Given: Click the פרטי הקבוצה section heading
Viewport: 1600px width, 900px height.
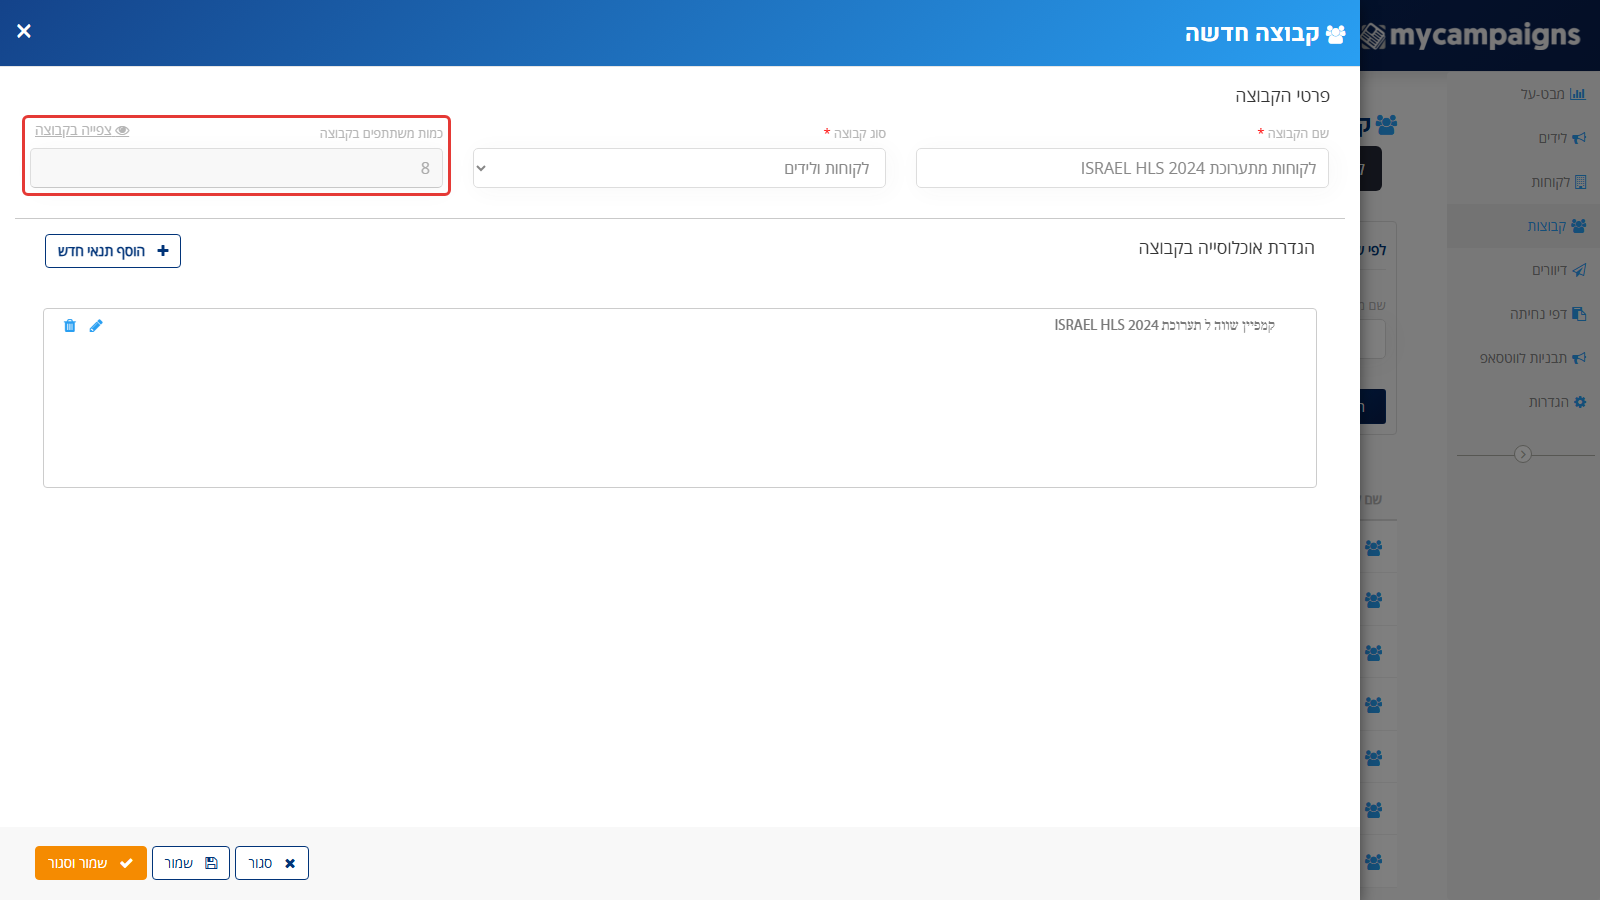Looking at the screenshot, I should [1282, 96].
